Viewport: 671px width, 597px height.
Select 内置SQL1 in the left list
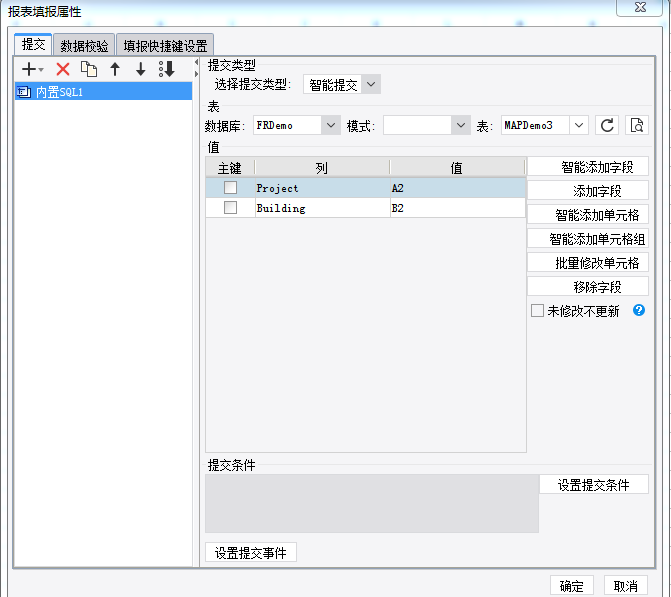point(60,91)
